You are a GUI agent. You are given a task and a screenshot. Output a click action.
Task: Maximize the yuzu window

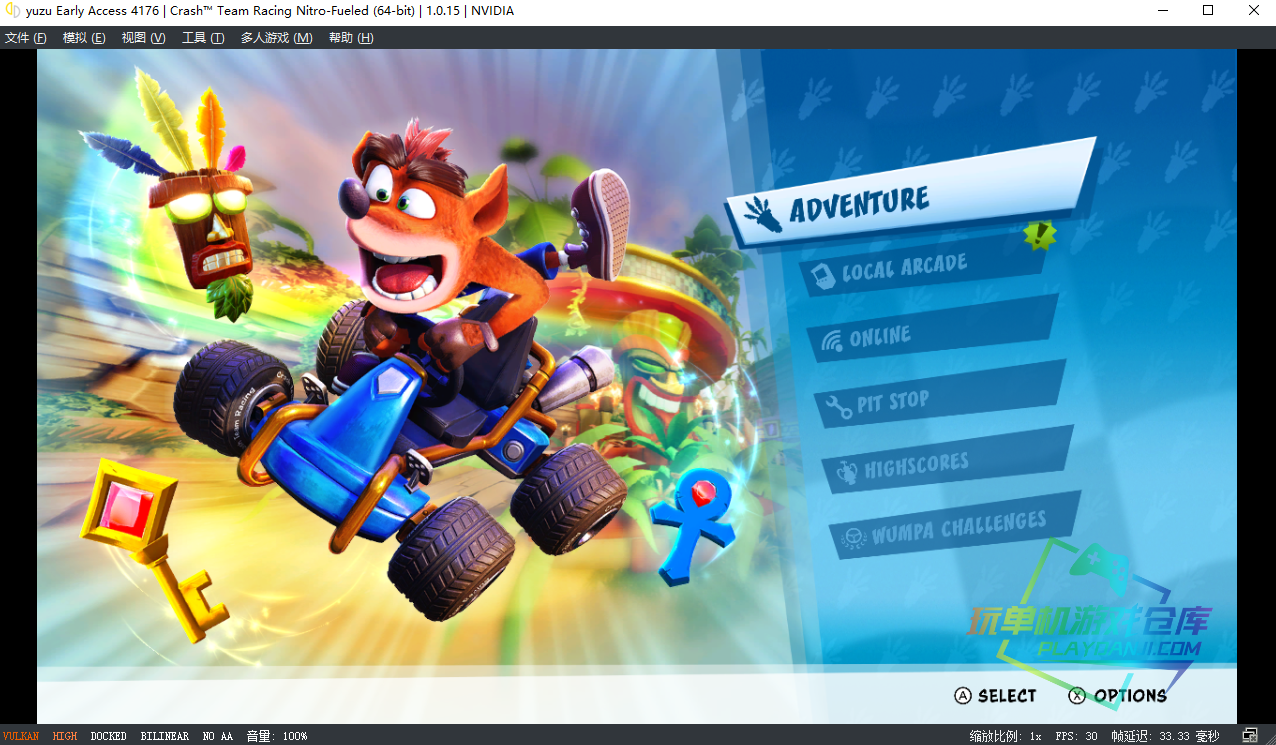coord(1208,11)
